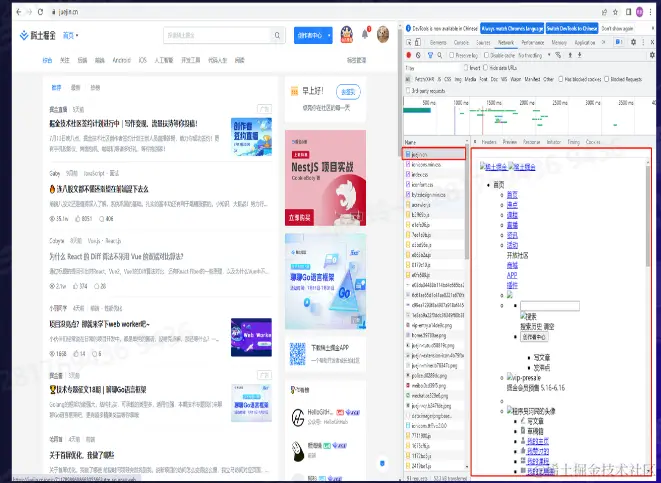
Task: Check 3rd-party requests
Action: tap(408, 91)
